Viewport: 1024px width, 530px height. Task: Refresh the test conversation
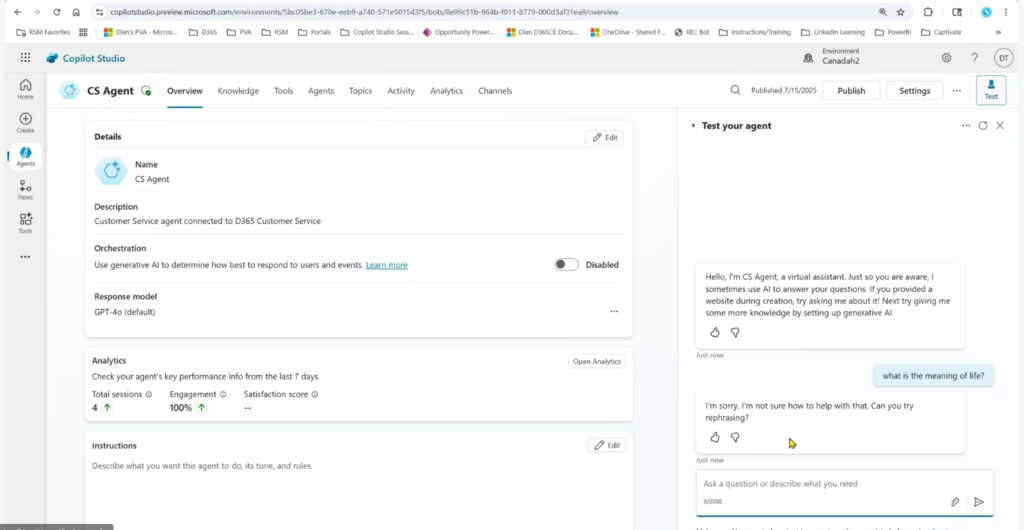(983, 125)
